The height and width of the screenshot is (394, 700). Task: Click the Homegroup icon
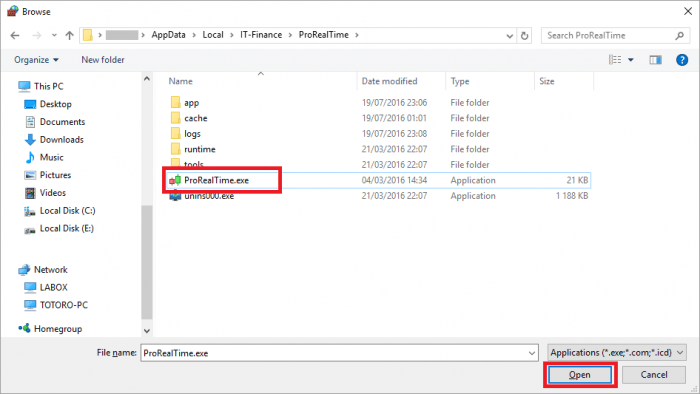click(x=24, y=328)
